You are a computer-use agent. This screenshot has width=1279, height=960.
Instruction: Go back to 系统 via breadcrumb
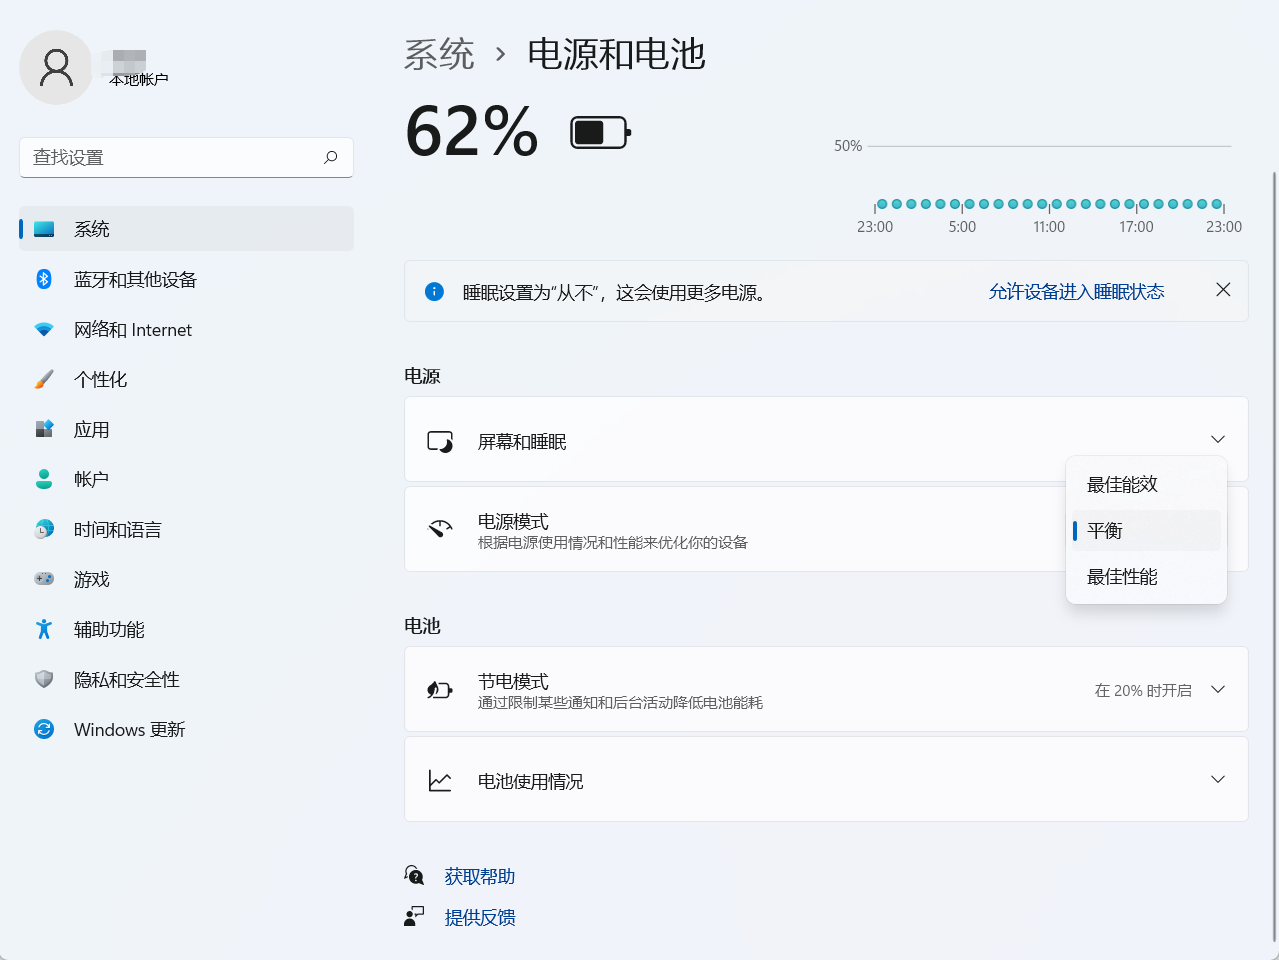click(x=439, y=54)
